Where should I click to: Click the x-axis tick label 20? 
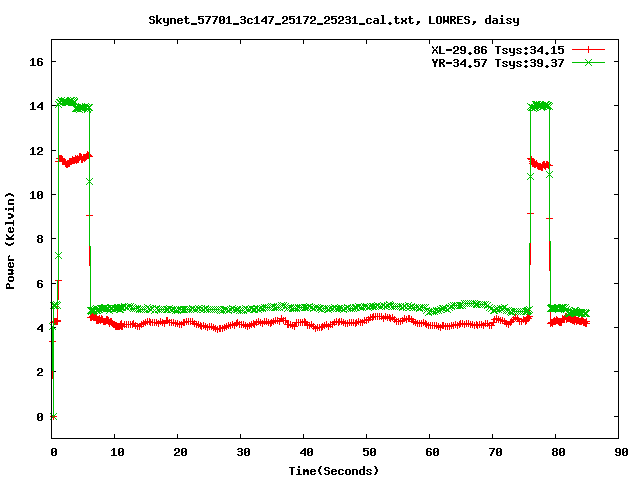tap(180, 452)
